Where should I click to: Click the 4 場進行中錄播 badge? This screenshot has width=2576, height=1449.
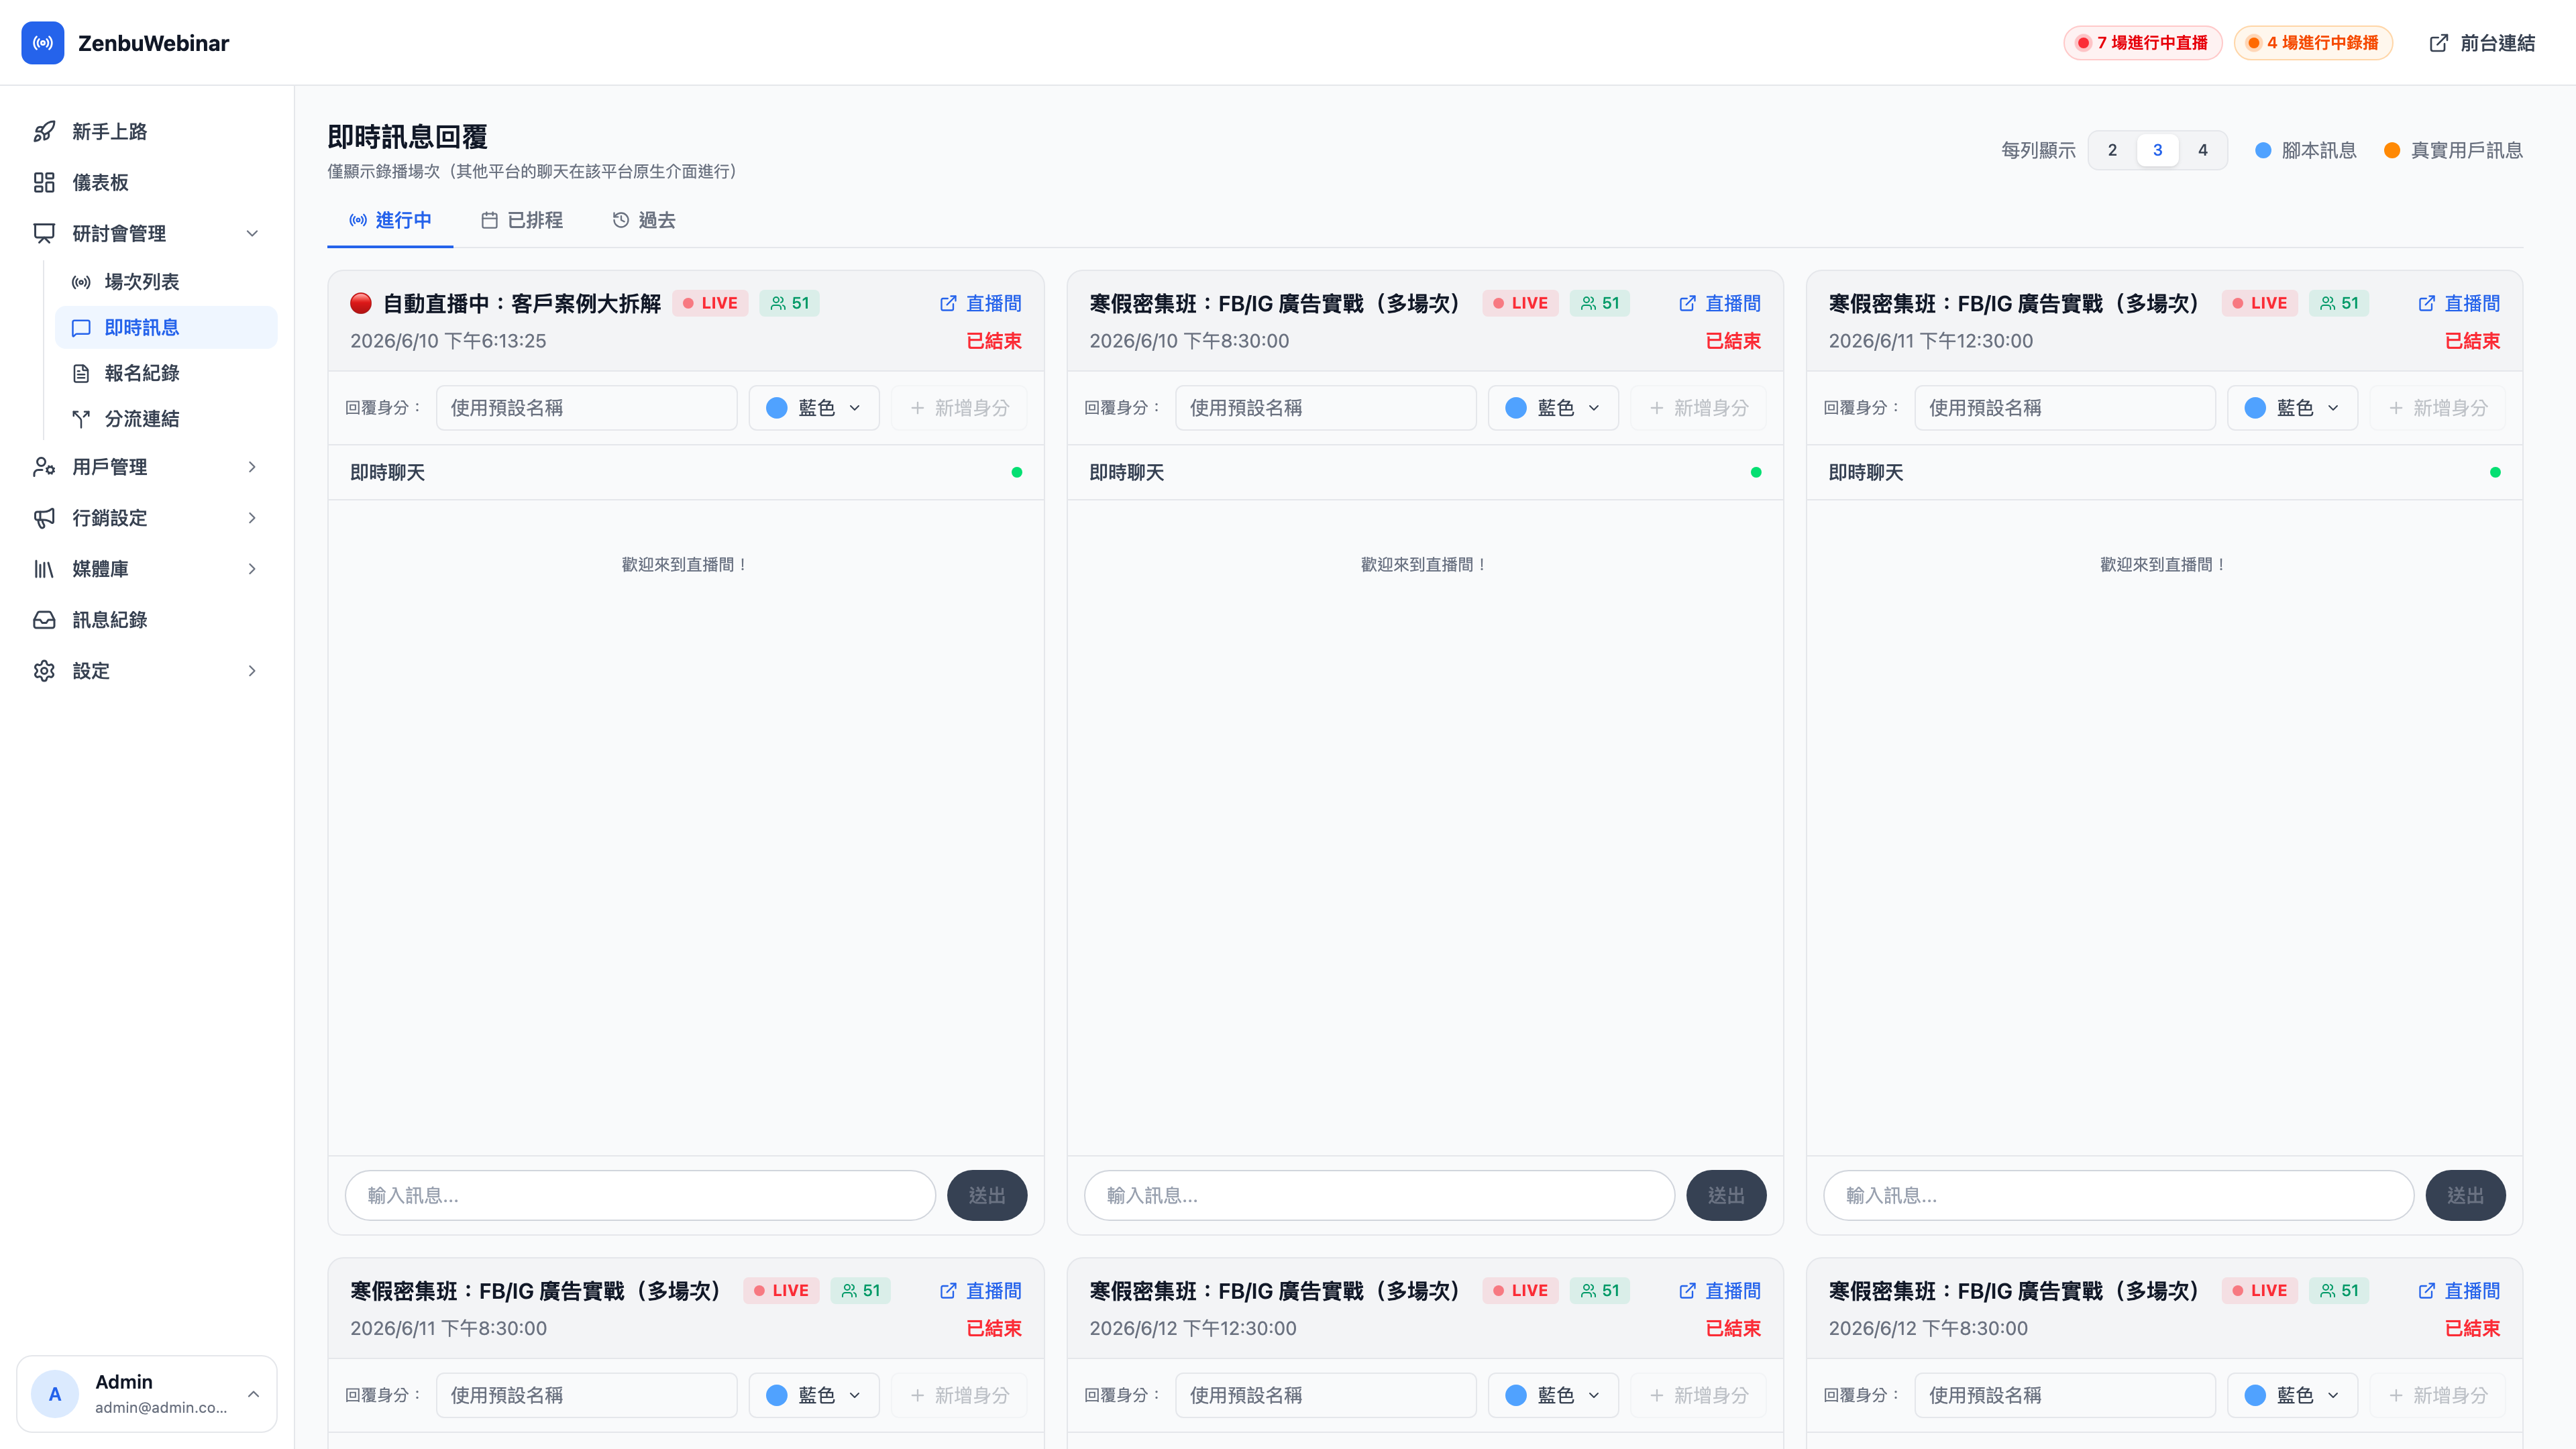(x=2313, y=43)
